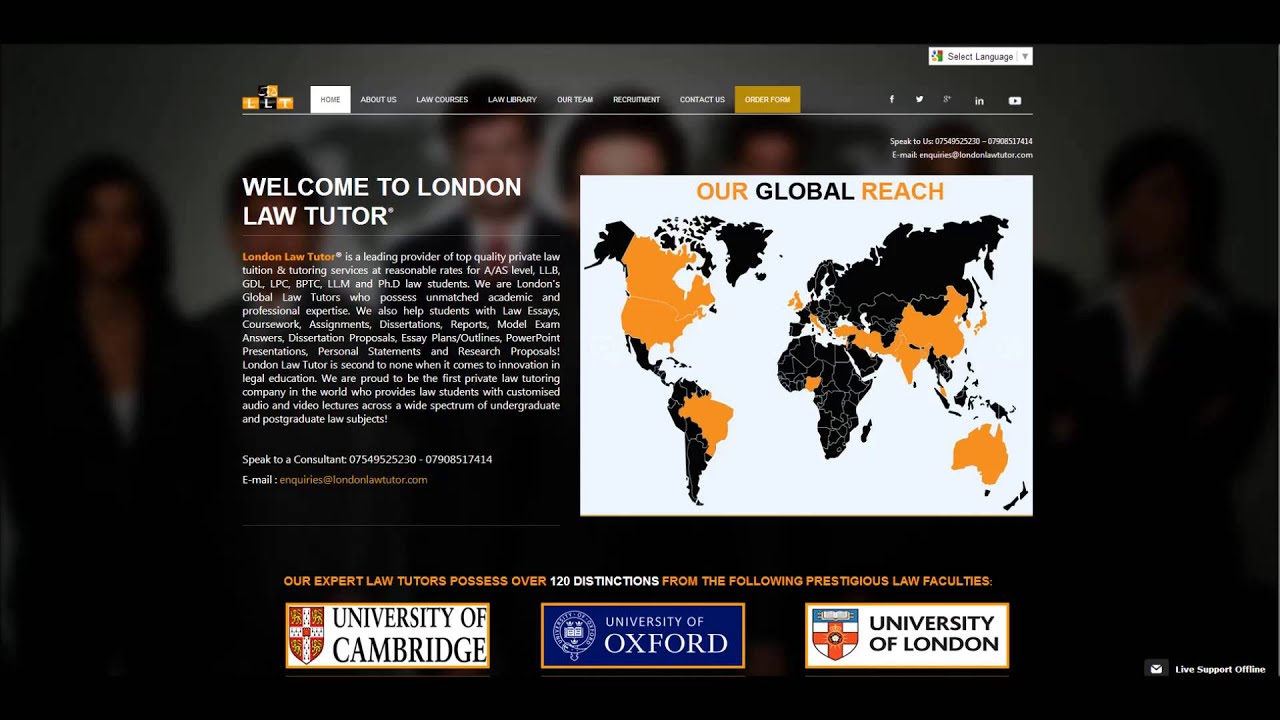
Task: Open the Facebook social icon
Action: pyautogui.click(x=892, y=100)
